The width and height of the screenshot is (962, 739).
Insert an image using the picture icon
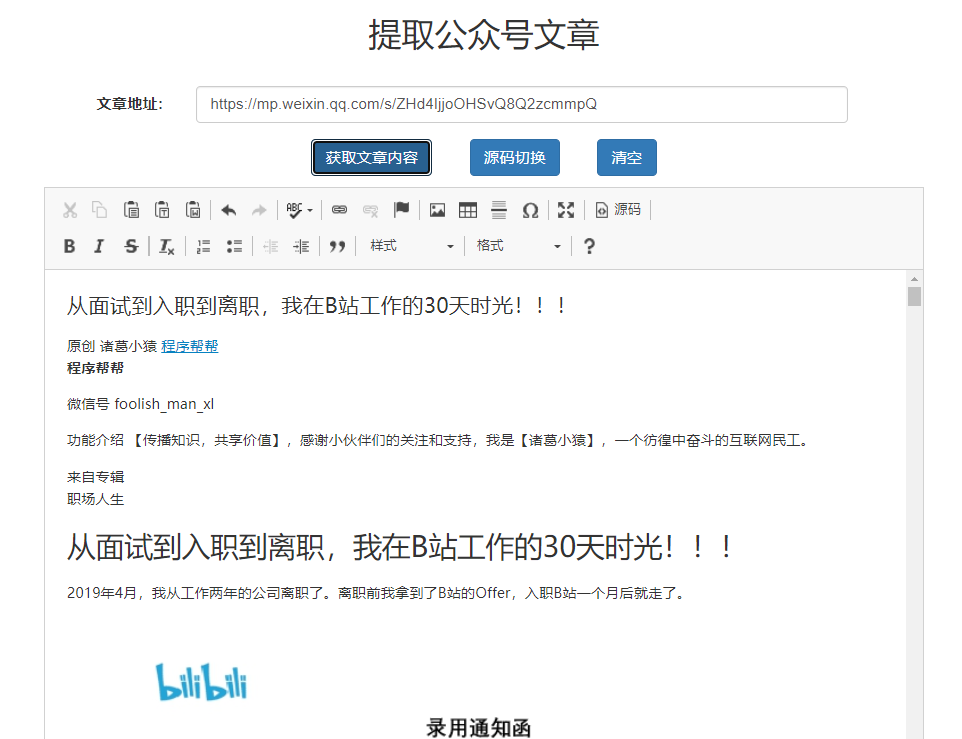(x=437, y=210)
